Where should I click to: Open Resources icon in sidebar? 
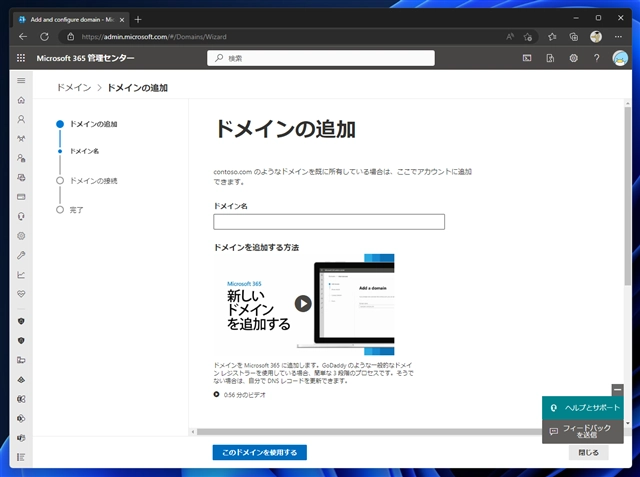point(21,177)
